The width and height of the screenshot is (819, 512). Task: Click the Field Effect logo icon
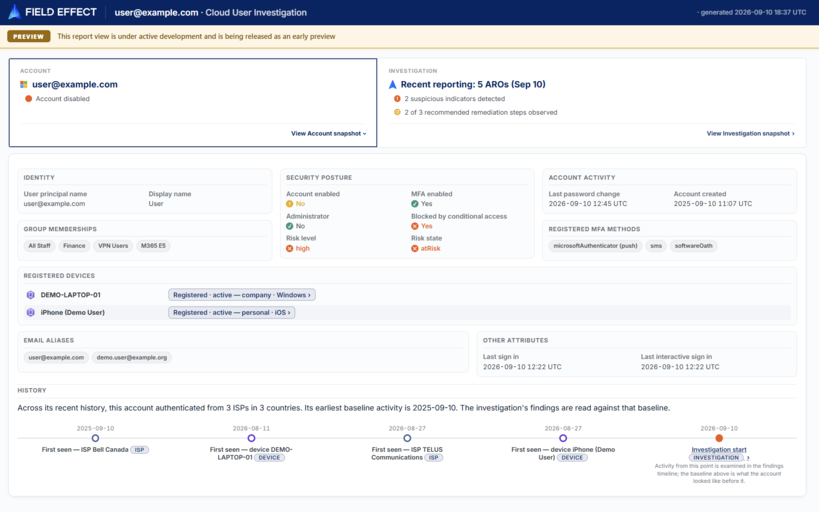tap(14, 12)
